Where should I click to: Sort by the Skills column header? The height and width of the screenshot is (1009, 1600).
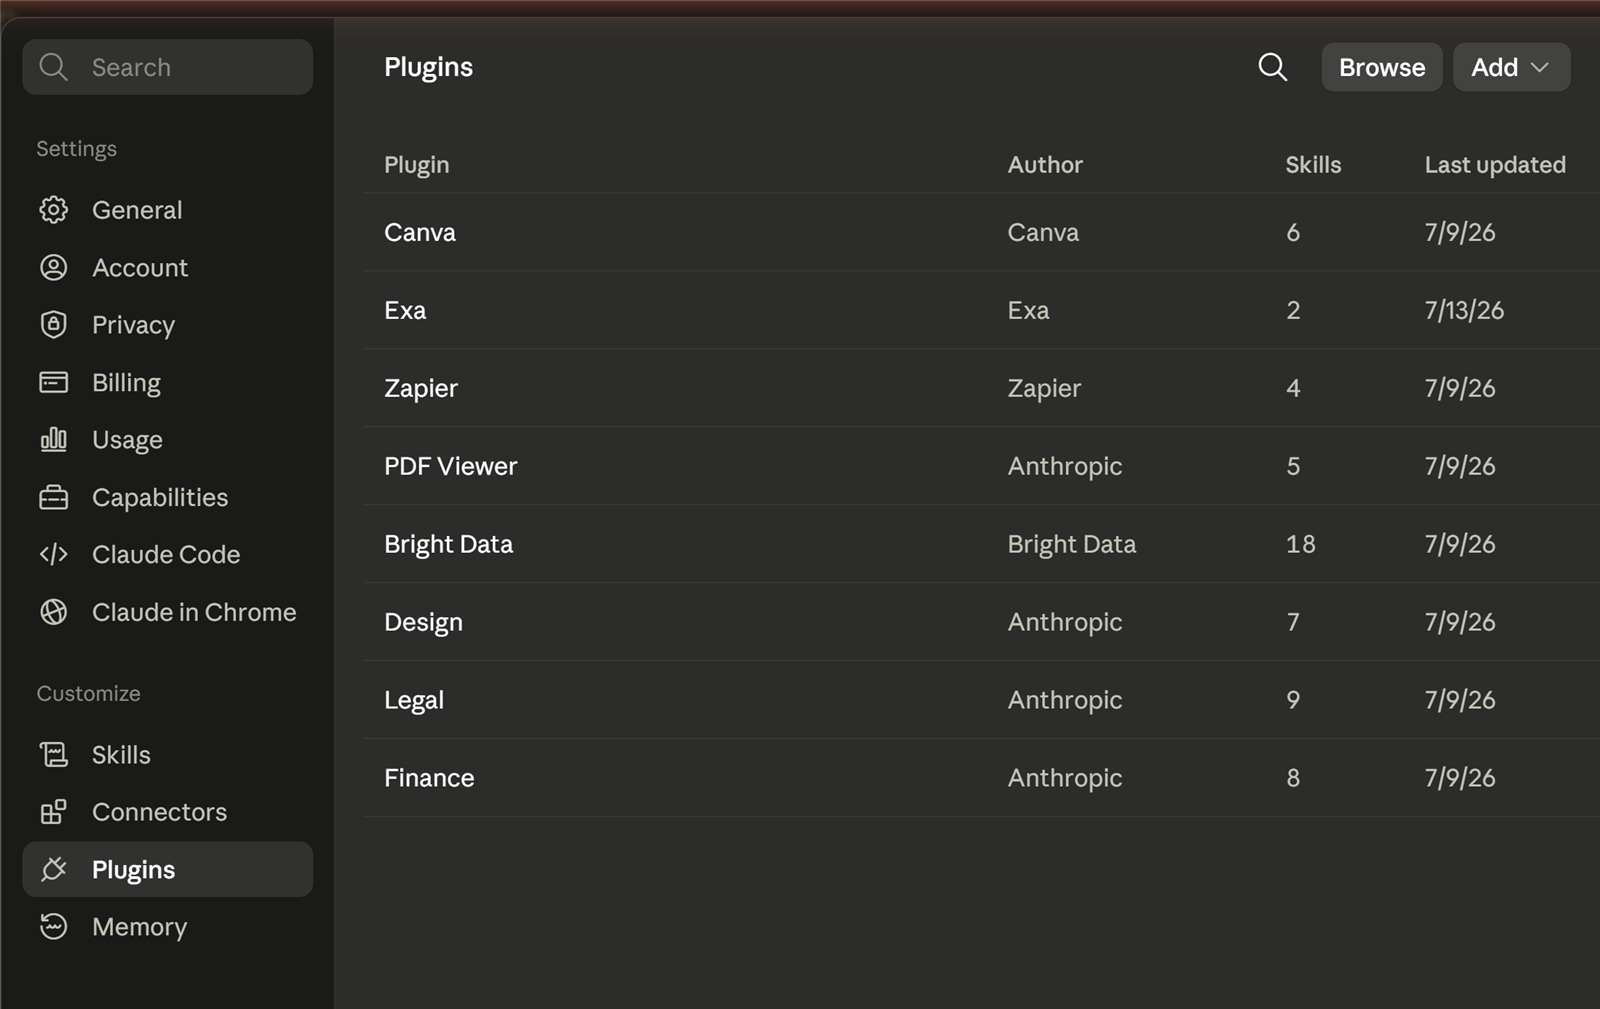(1313, 165)
